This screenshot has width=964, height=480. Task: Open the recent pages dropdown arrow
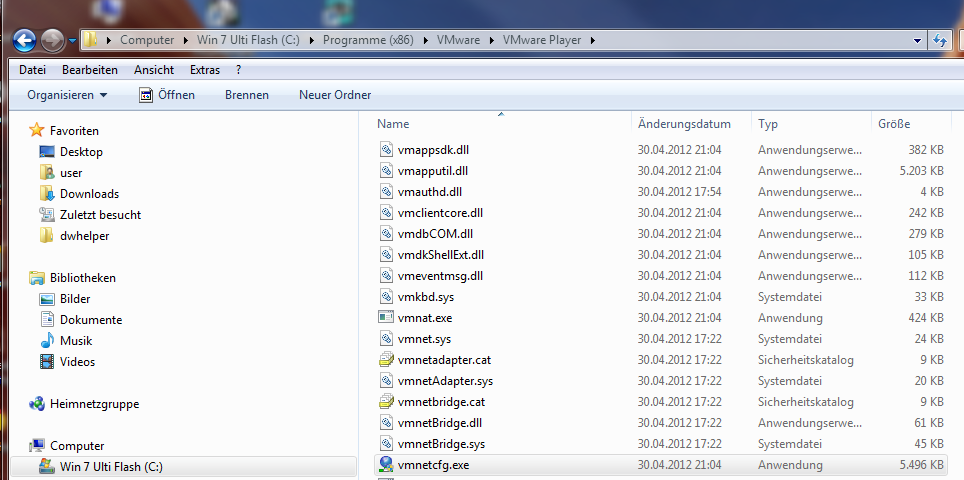pos(72,41)
